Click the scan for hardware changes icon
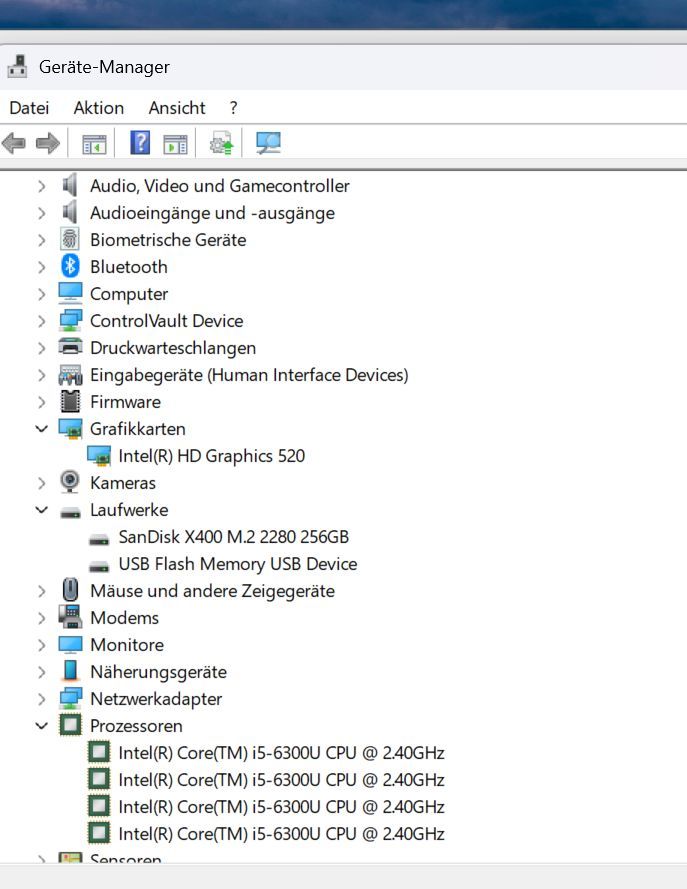 coord(268,144)
